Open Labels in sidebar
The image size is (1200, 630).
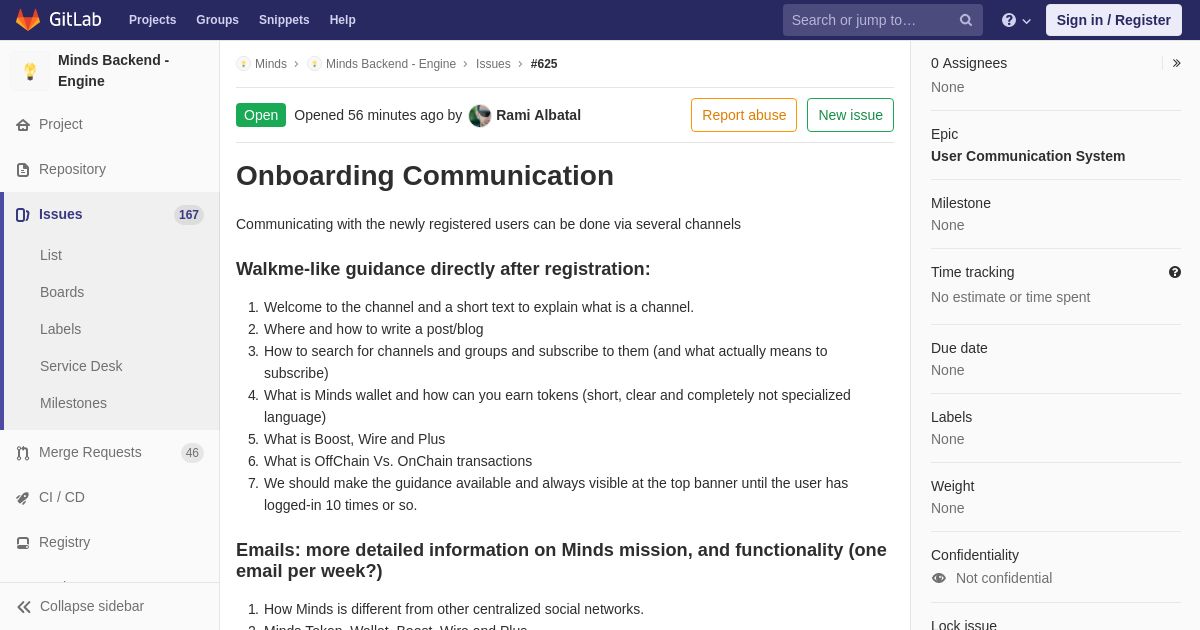[x=60, y=329]
